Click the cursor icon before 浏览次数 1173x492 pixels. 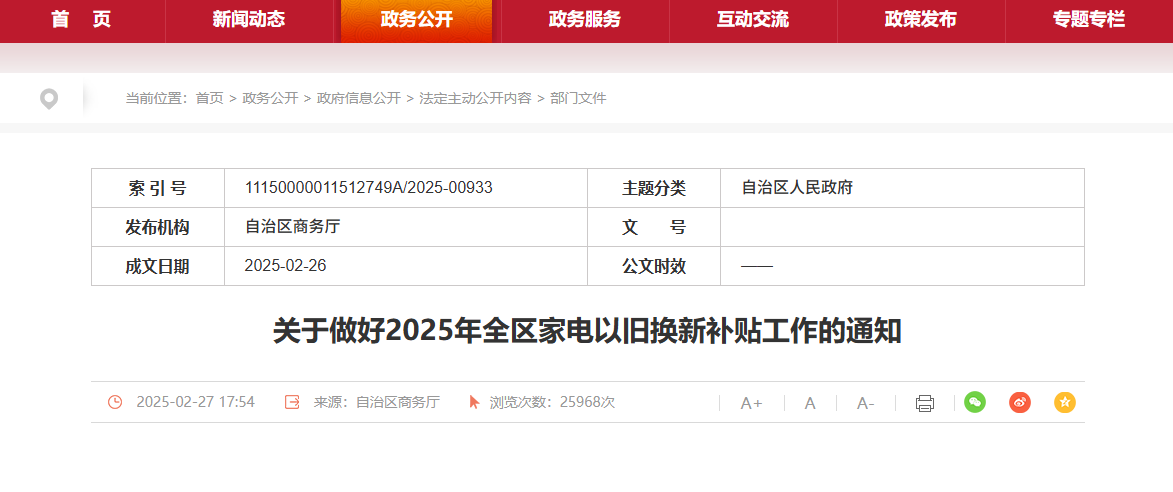(474, 402)
